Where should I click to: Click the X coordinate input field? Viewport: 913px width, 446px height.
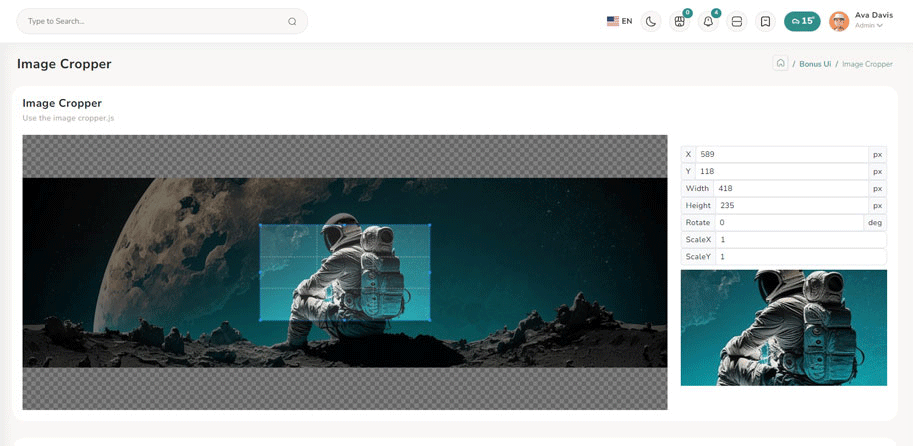click(781, 155)
